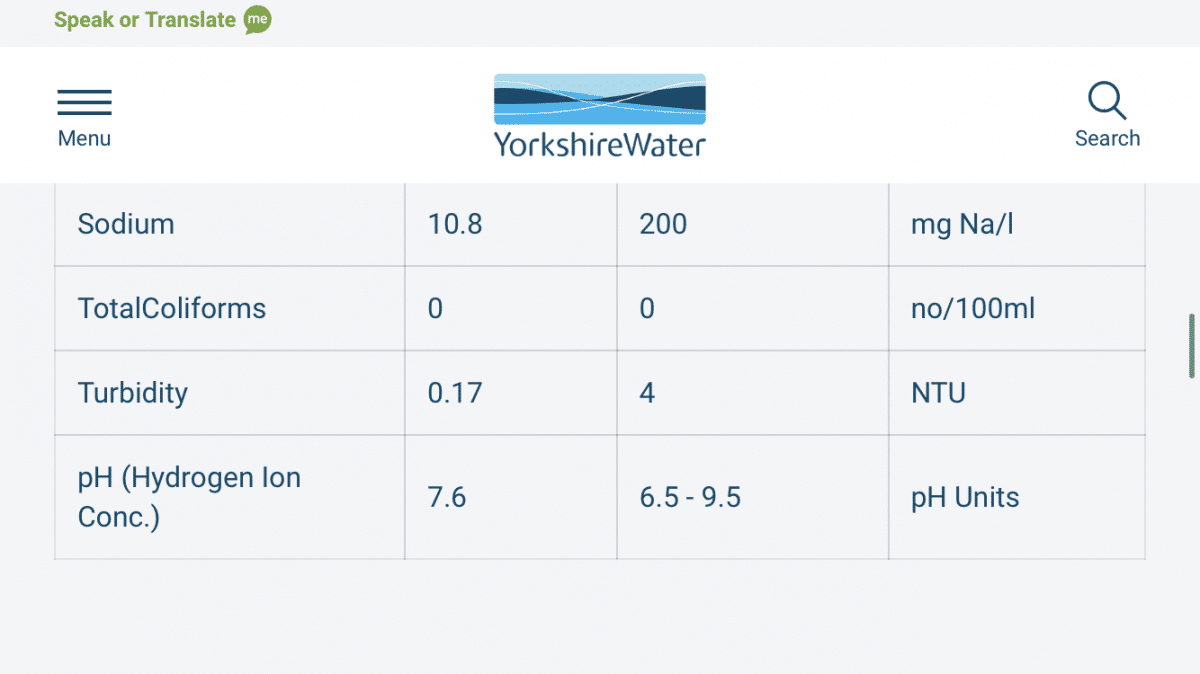1200x674 pixels.
Task: Click the Turbidity parameter cell
Action: click(x=230, y=393)
